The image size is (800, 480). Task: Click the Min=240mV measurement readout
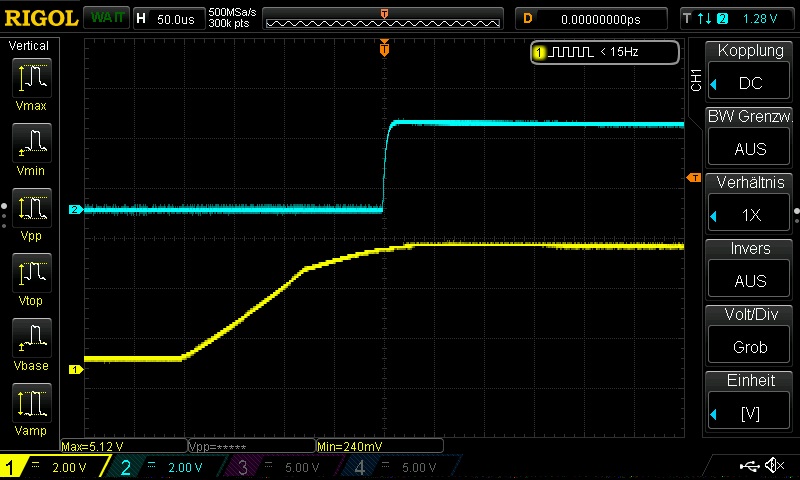coord(380,446)
